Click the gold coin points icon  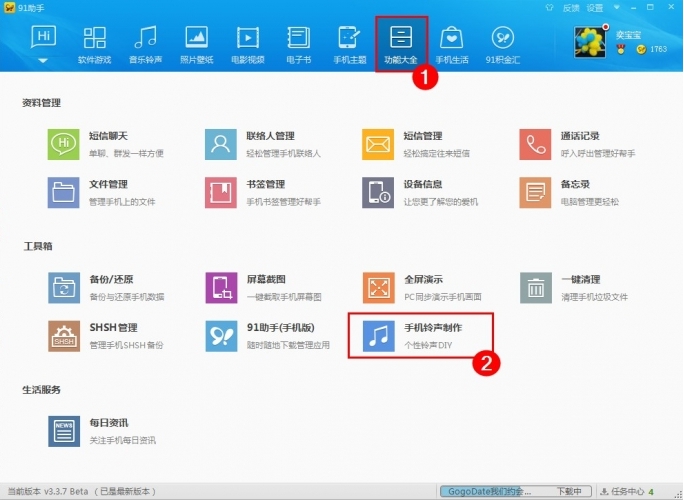[x=641, y=49]
